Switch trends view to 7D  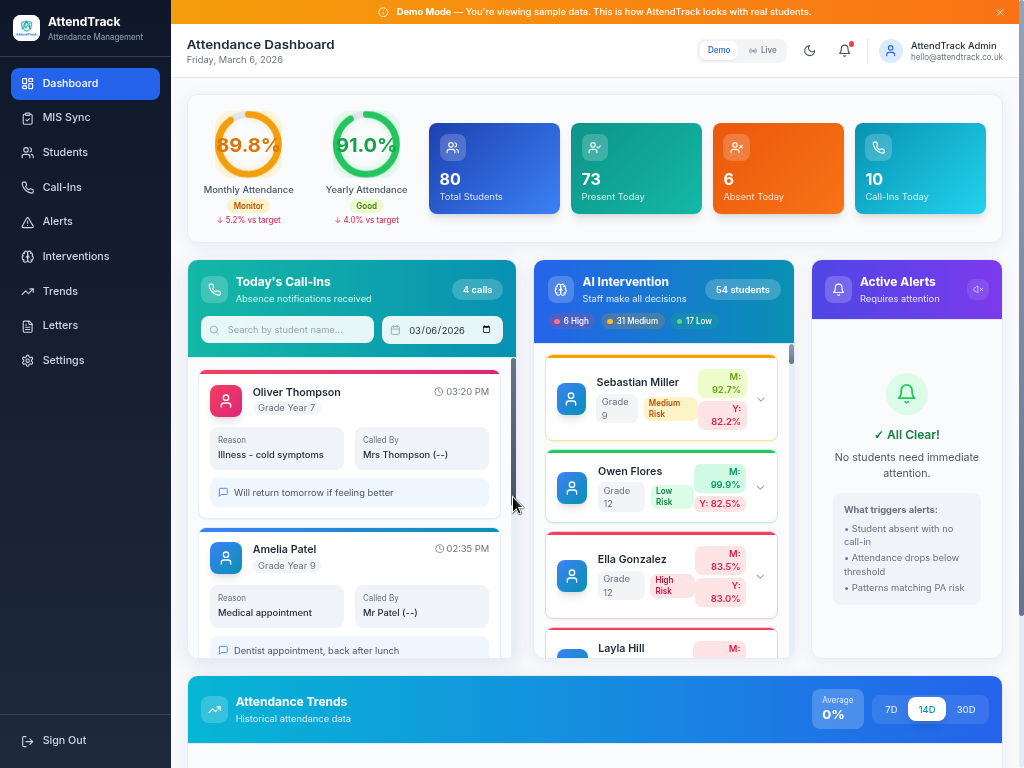[x=890, y=709]
